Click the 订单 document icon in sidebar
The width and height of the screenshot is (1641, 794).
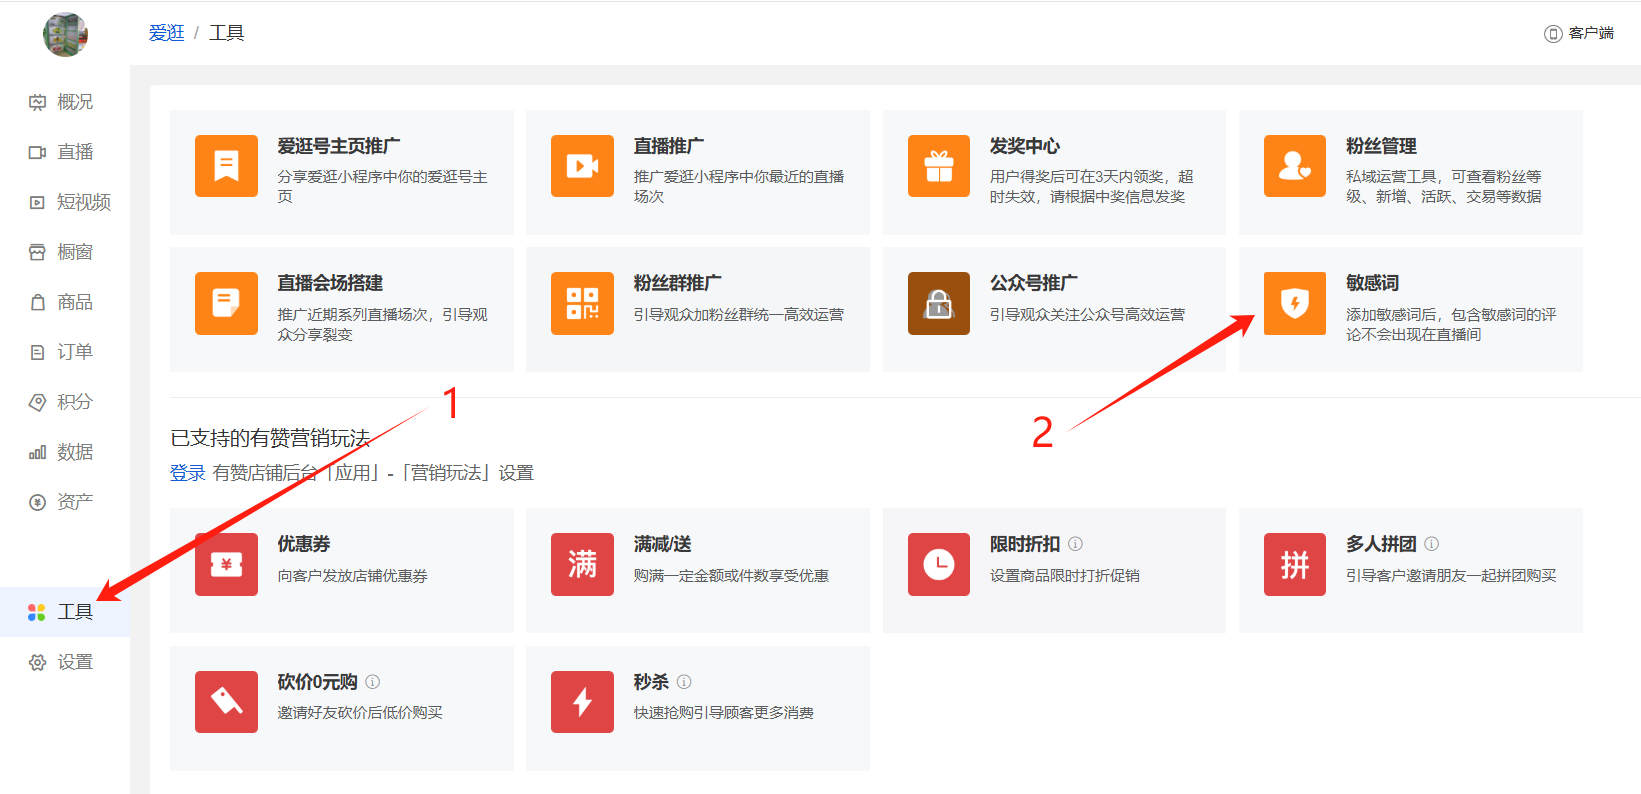coord(37,352)
